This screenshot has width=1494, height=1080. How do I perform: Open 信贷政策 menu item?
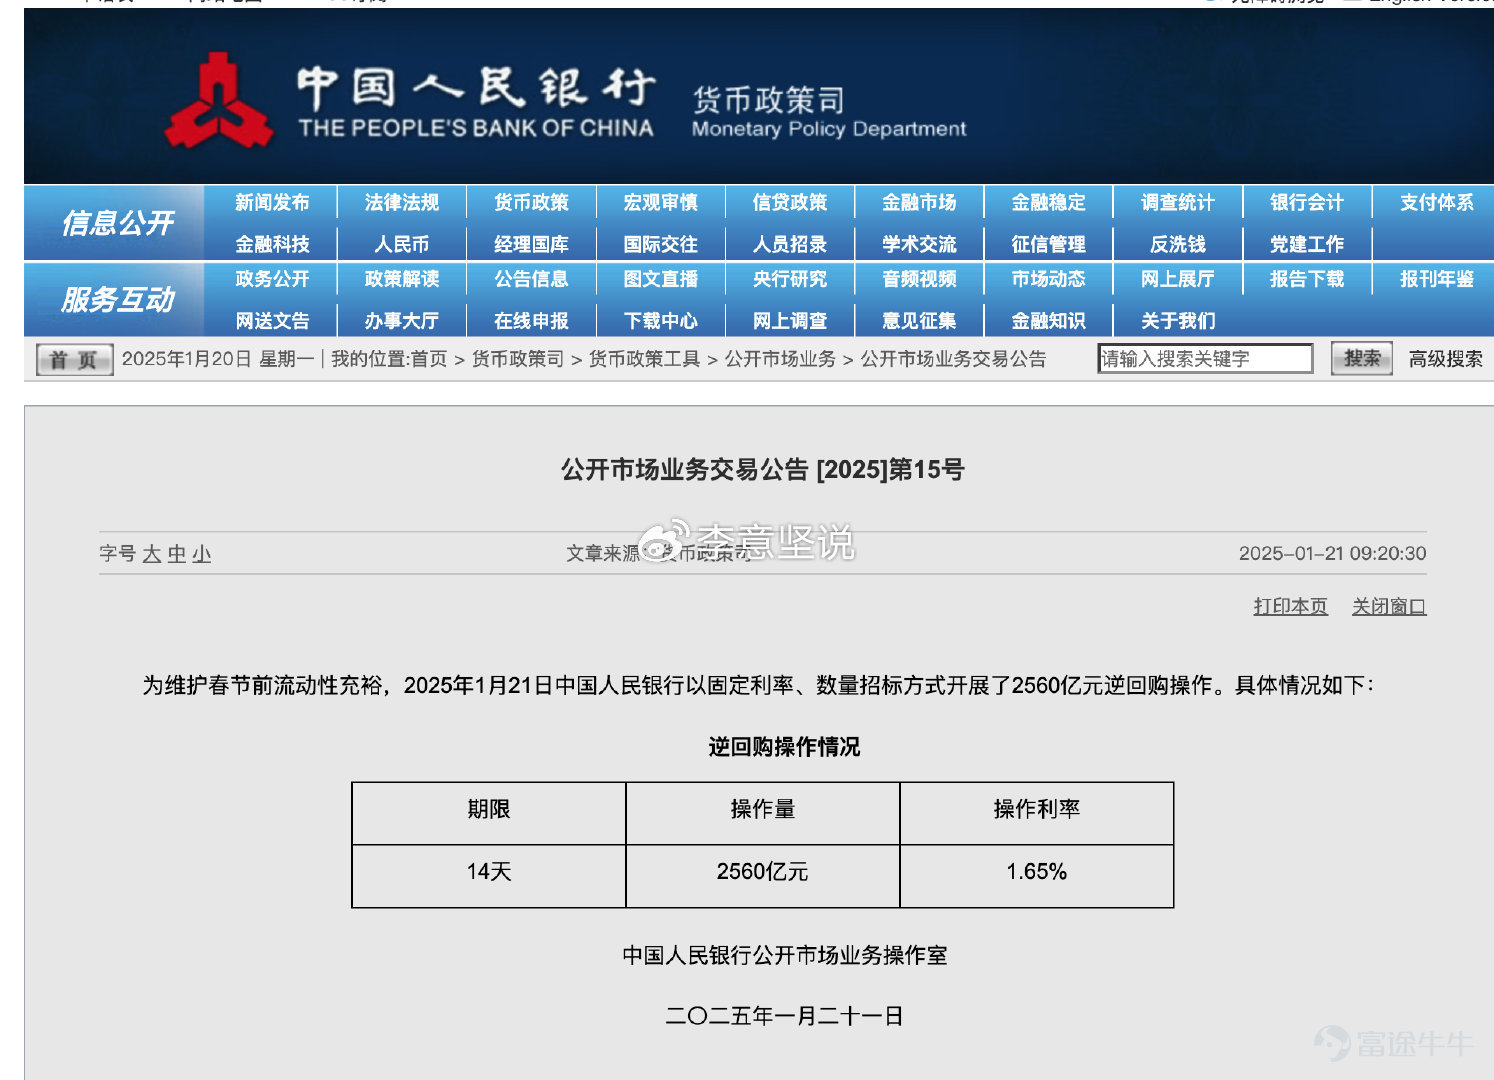tap(790, 203)
